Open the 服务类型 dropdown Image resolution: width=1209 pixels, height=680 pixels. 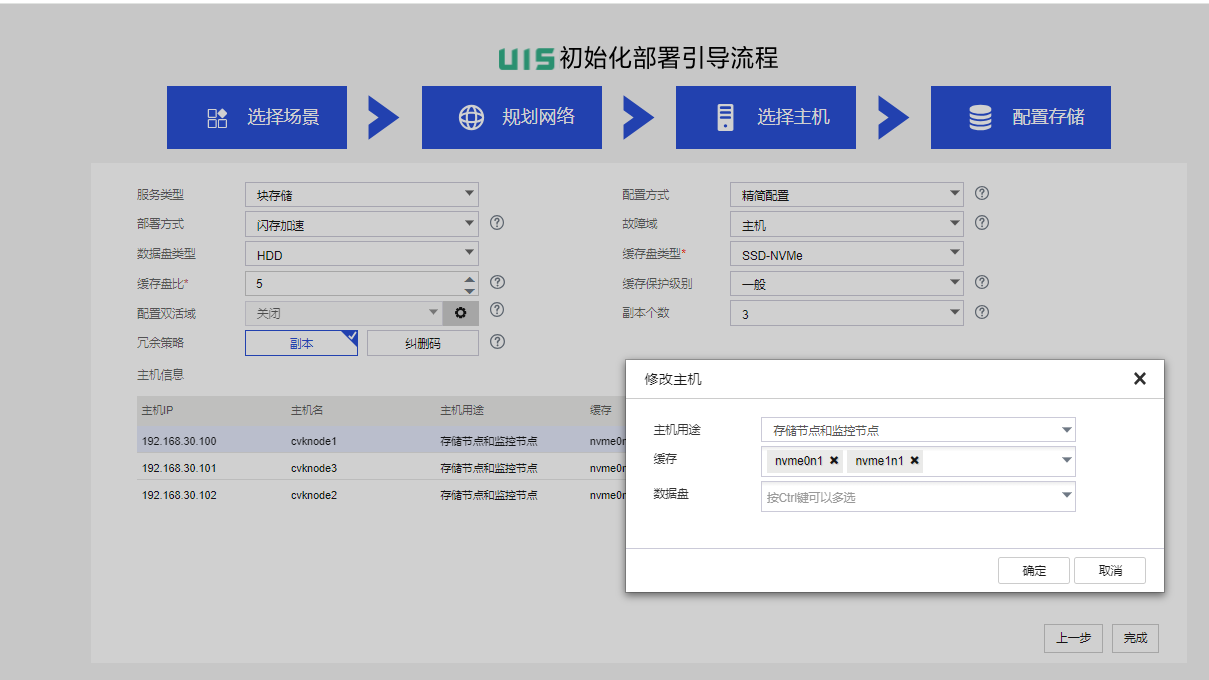pyautogui.click(x=362, y=195)
